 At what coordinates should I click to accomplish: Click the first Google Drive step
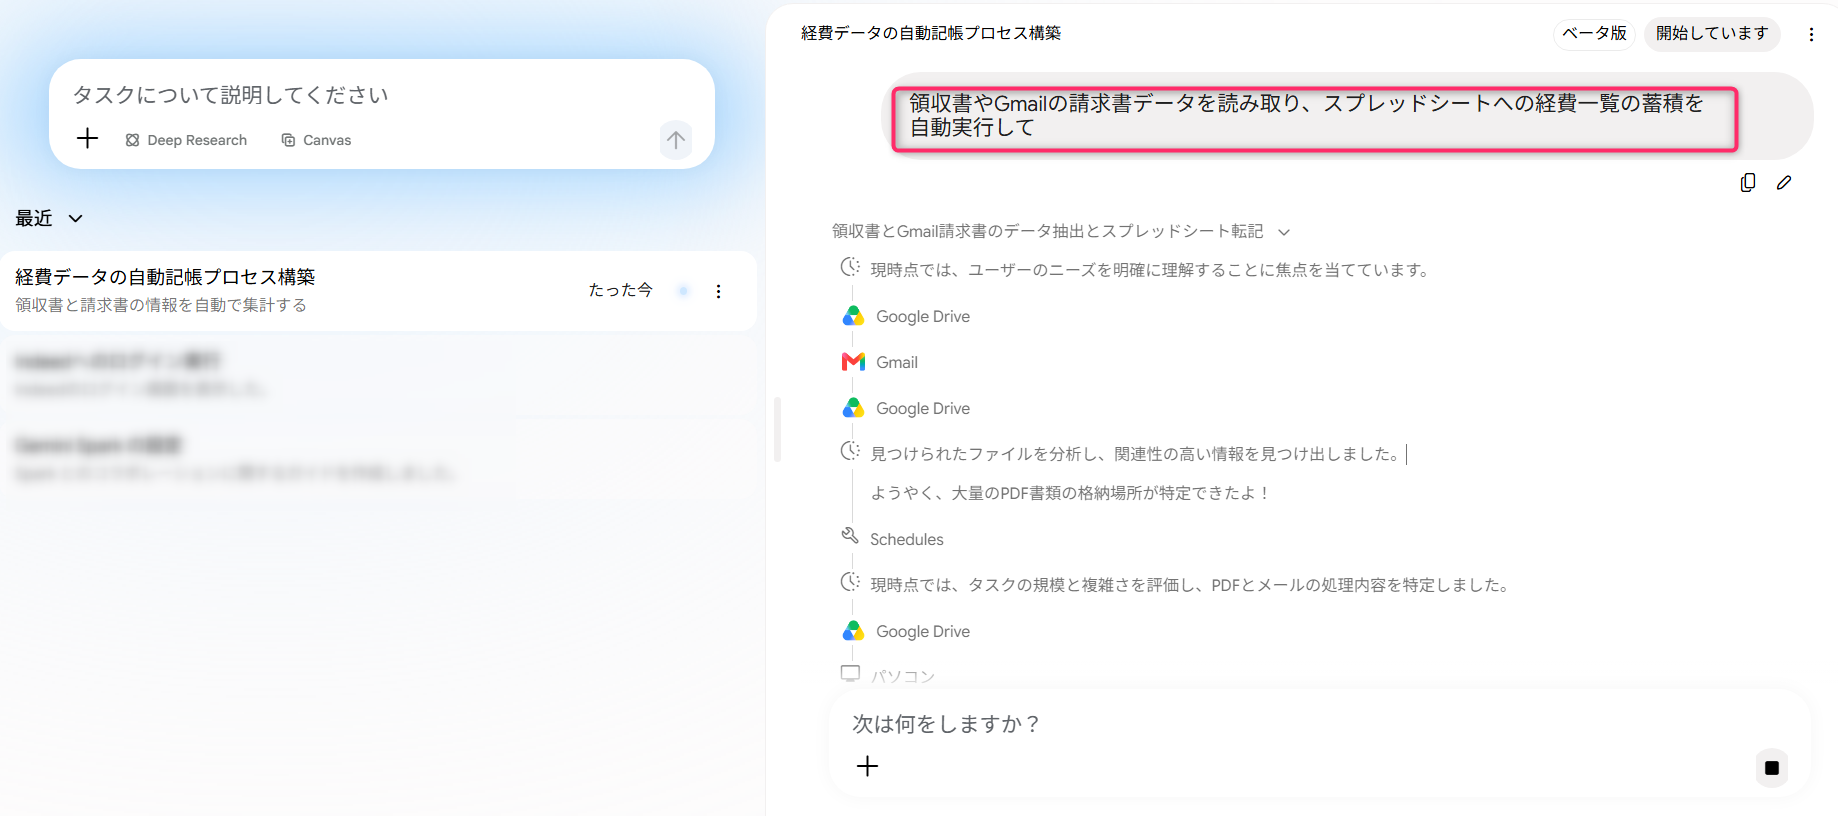coord(907,316)
